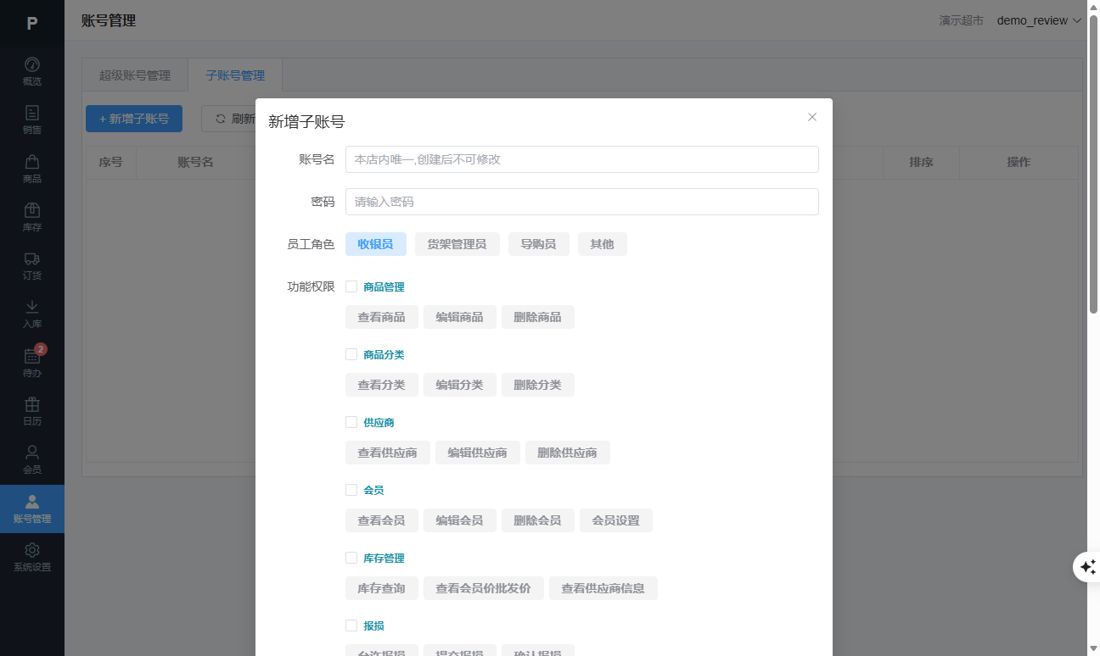The image size is (1100, 656).
Task: Toggle the 会员设置 permission tag
Action: 616,521
